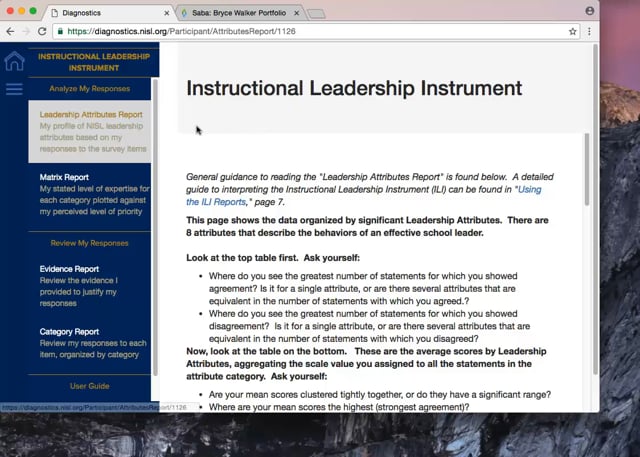Click 'Now, look at the table on the bottom' paragraph
This screenshot has width=640, height=457.
coord(366,364)
